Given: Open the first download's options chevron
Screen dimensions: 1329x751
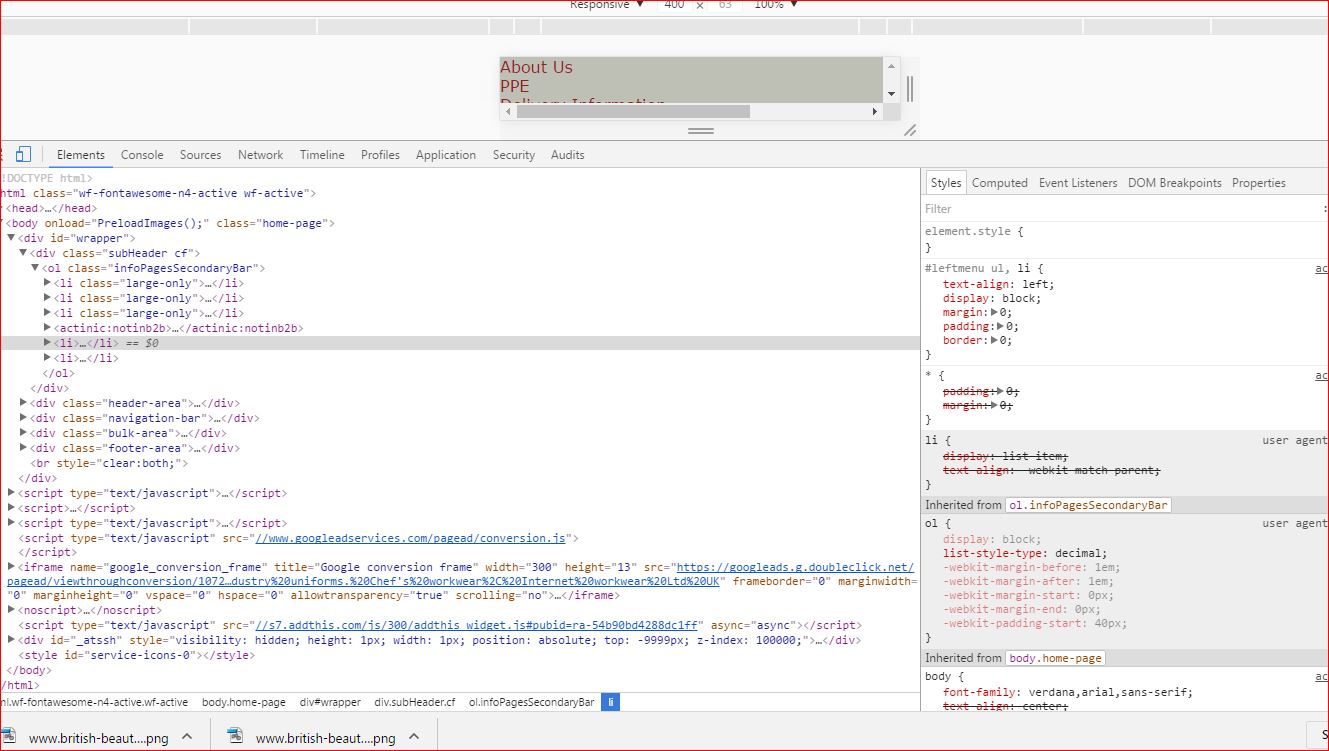Looking at the screenshot, I should click(x=186, y=738).
